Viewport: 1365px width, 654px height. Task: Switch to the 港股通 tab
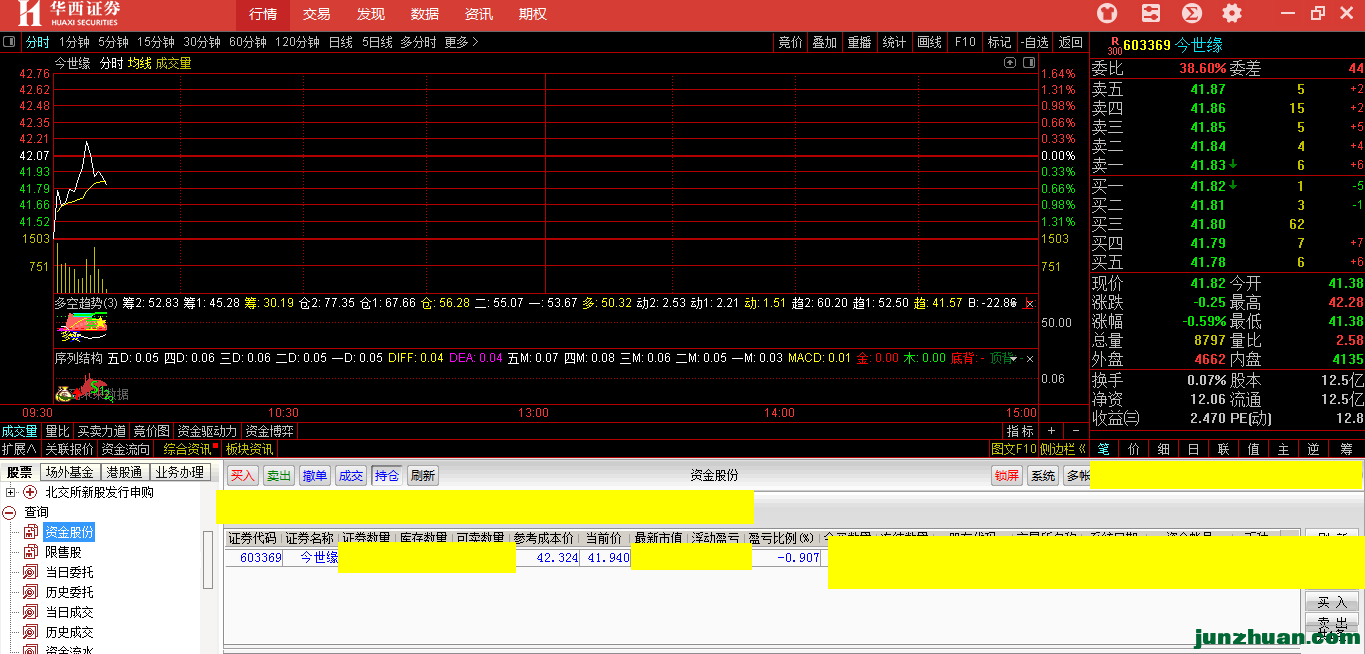click(124, 472)
